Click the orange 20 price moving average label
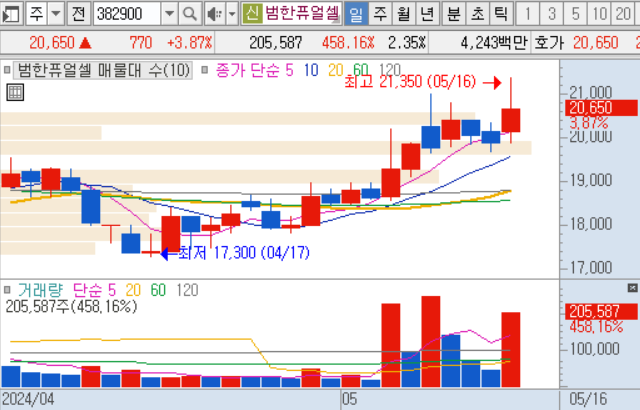This screenshot has width=640, height=410. pyautogui.click(x=336, y=70)
